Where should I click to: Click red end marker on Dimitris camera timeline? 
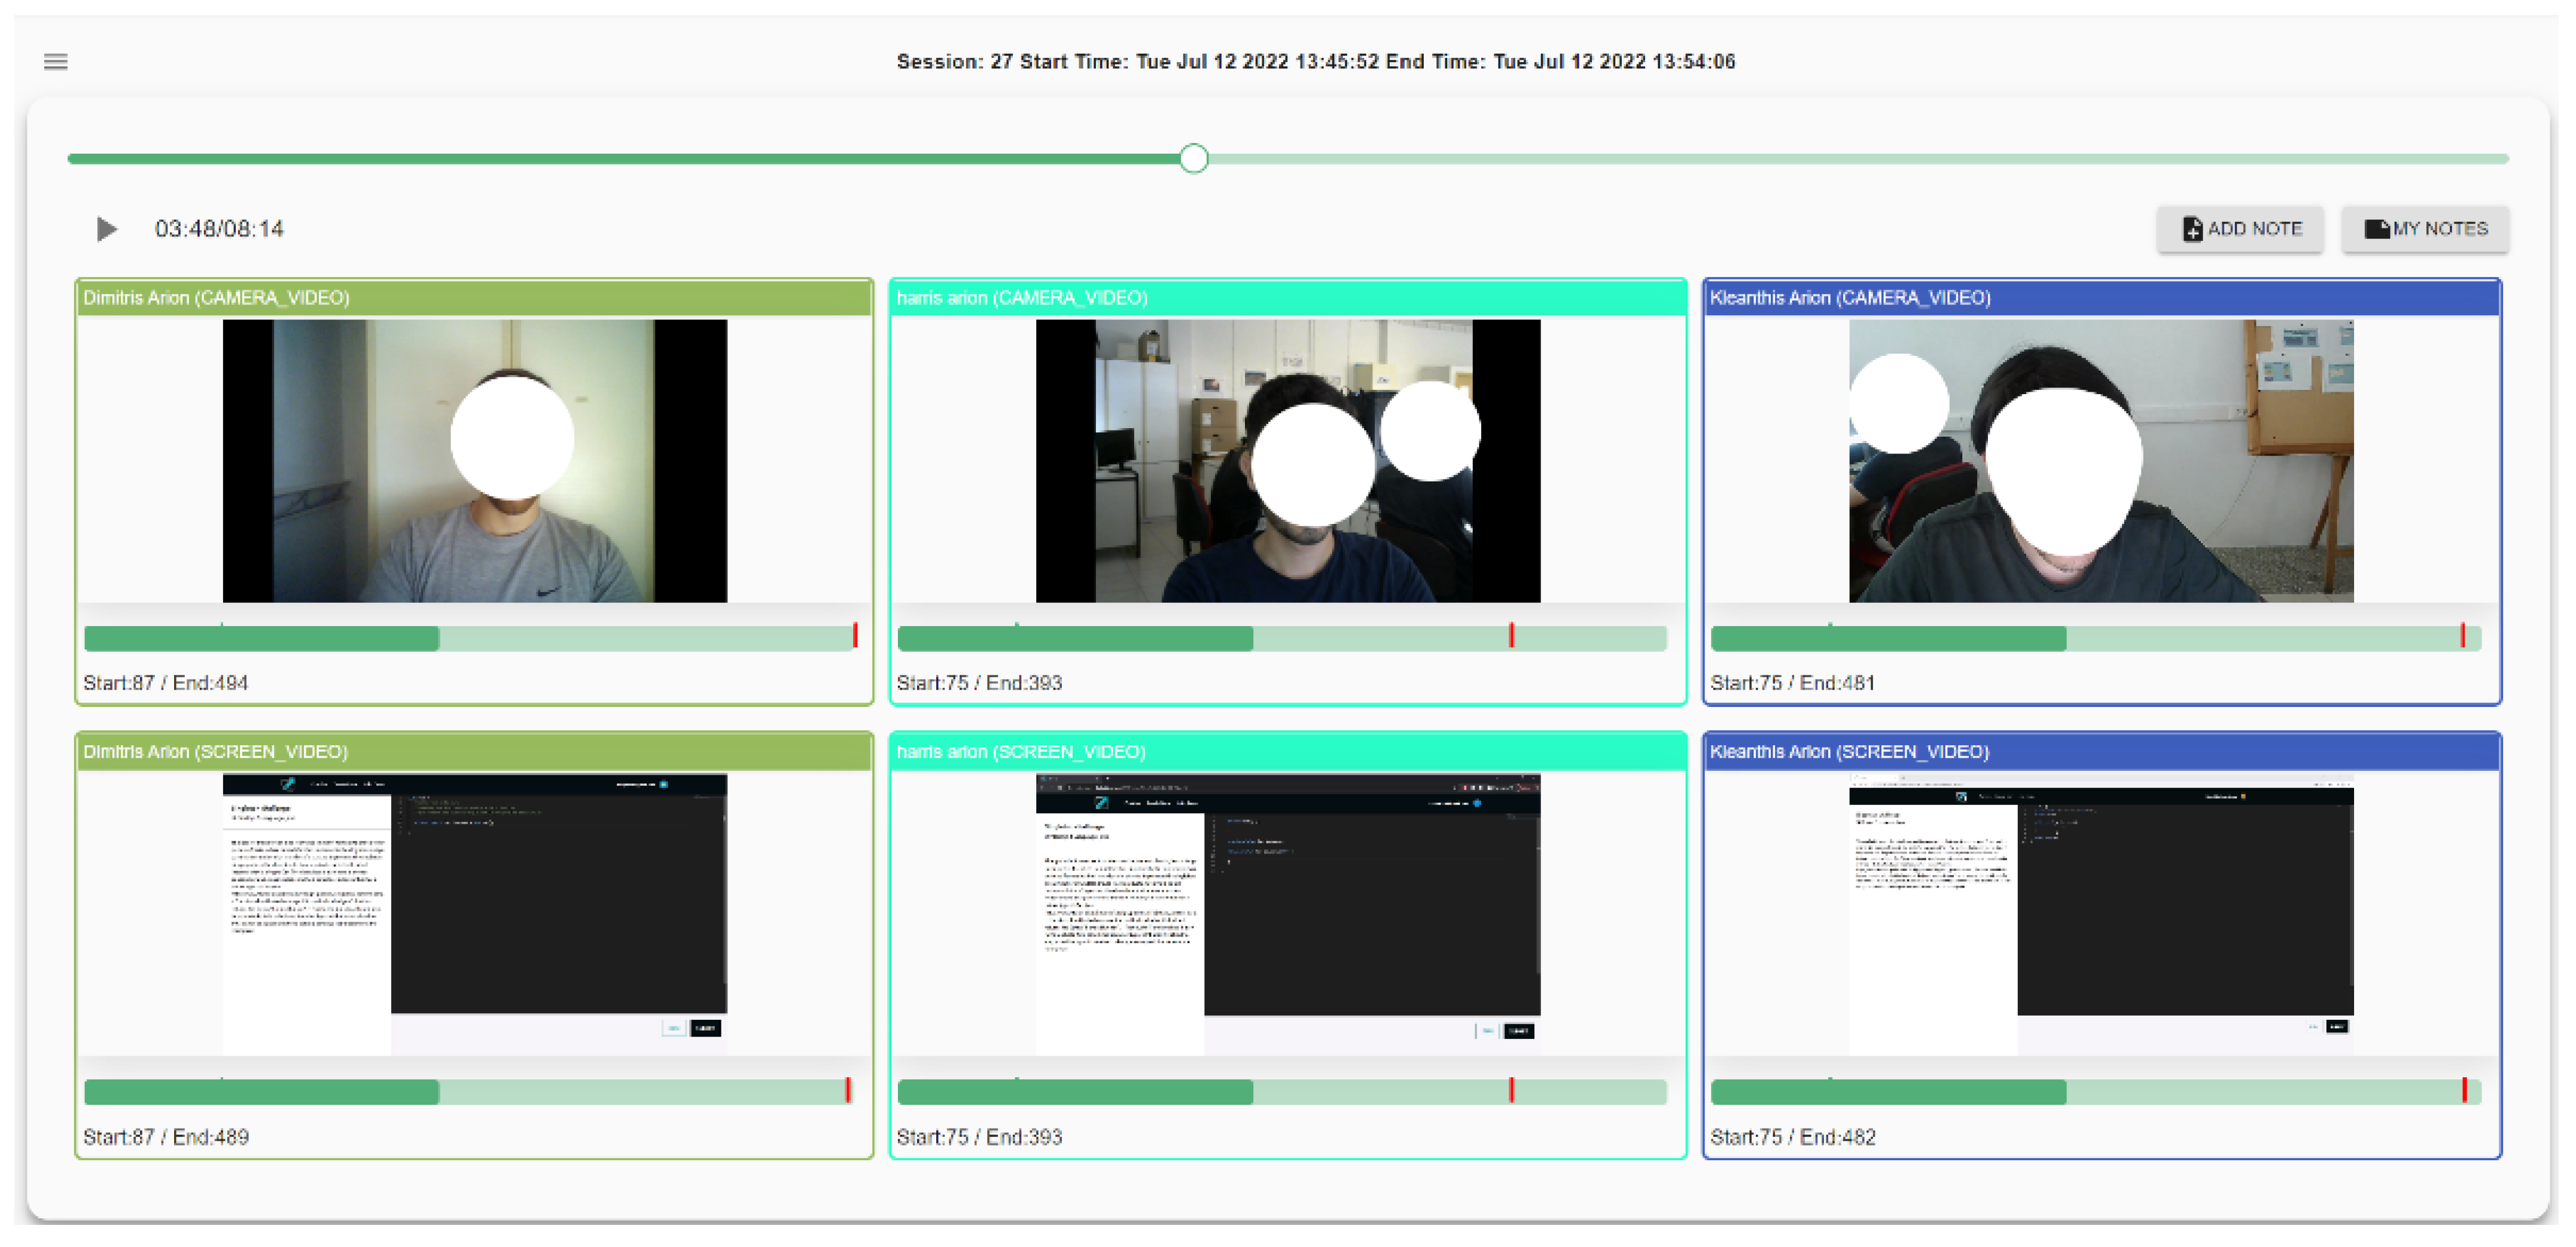855,635
